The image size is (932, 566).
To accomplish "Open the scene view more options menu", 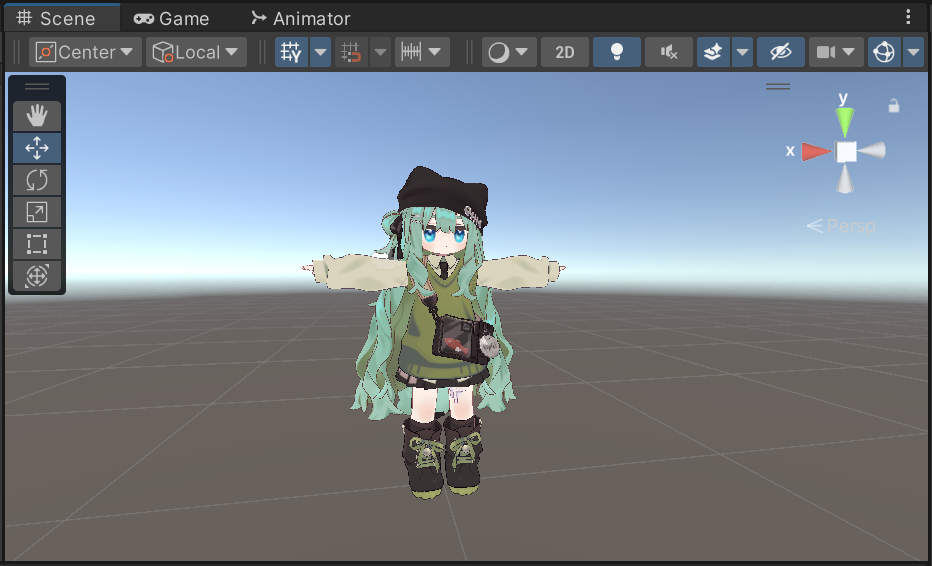I will pos(908,17).
